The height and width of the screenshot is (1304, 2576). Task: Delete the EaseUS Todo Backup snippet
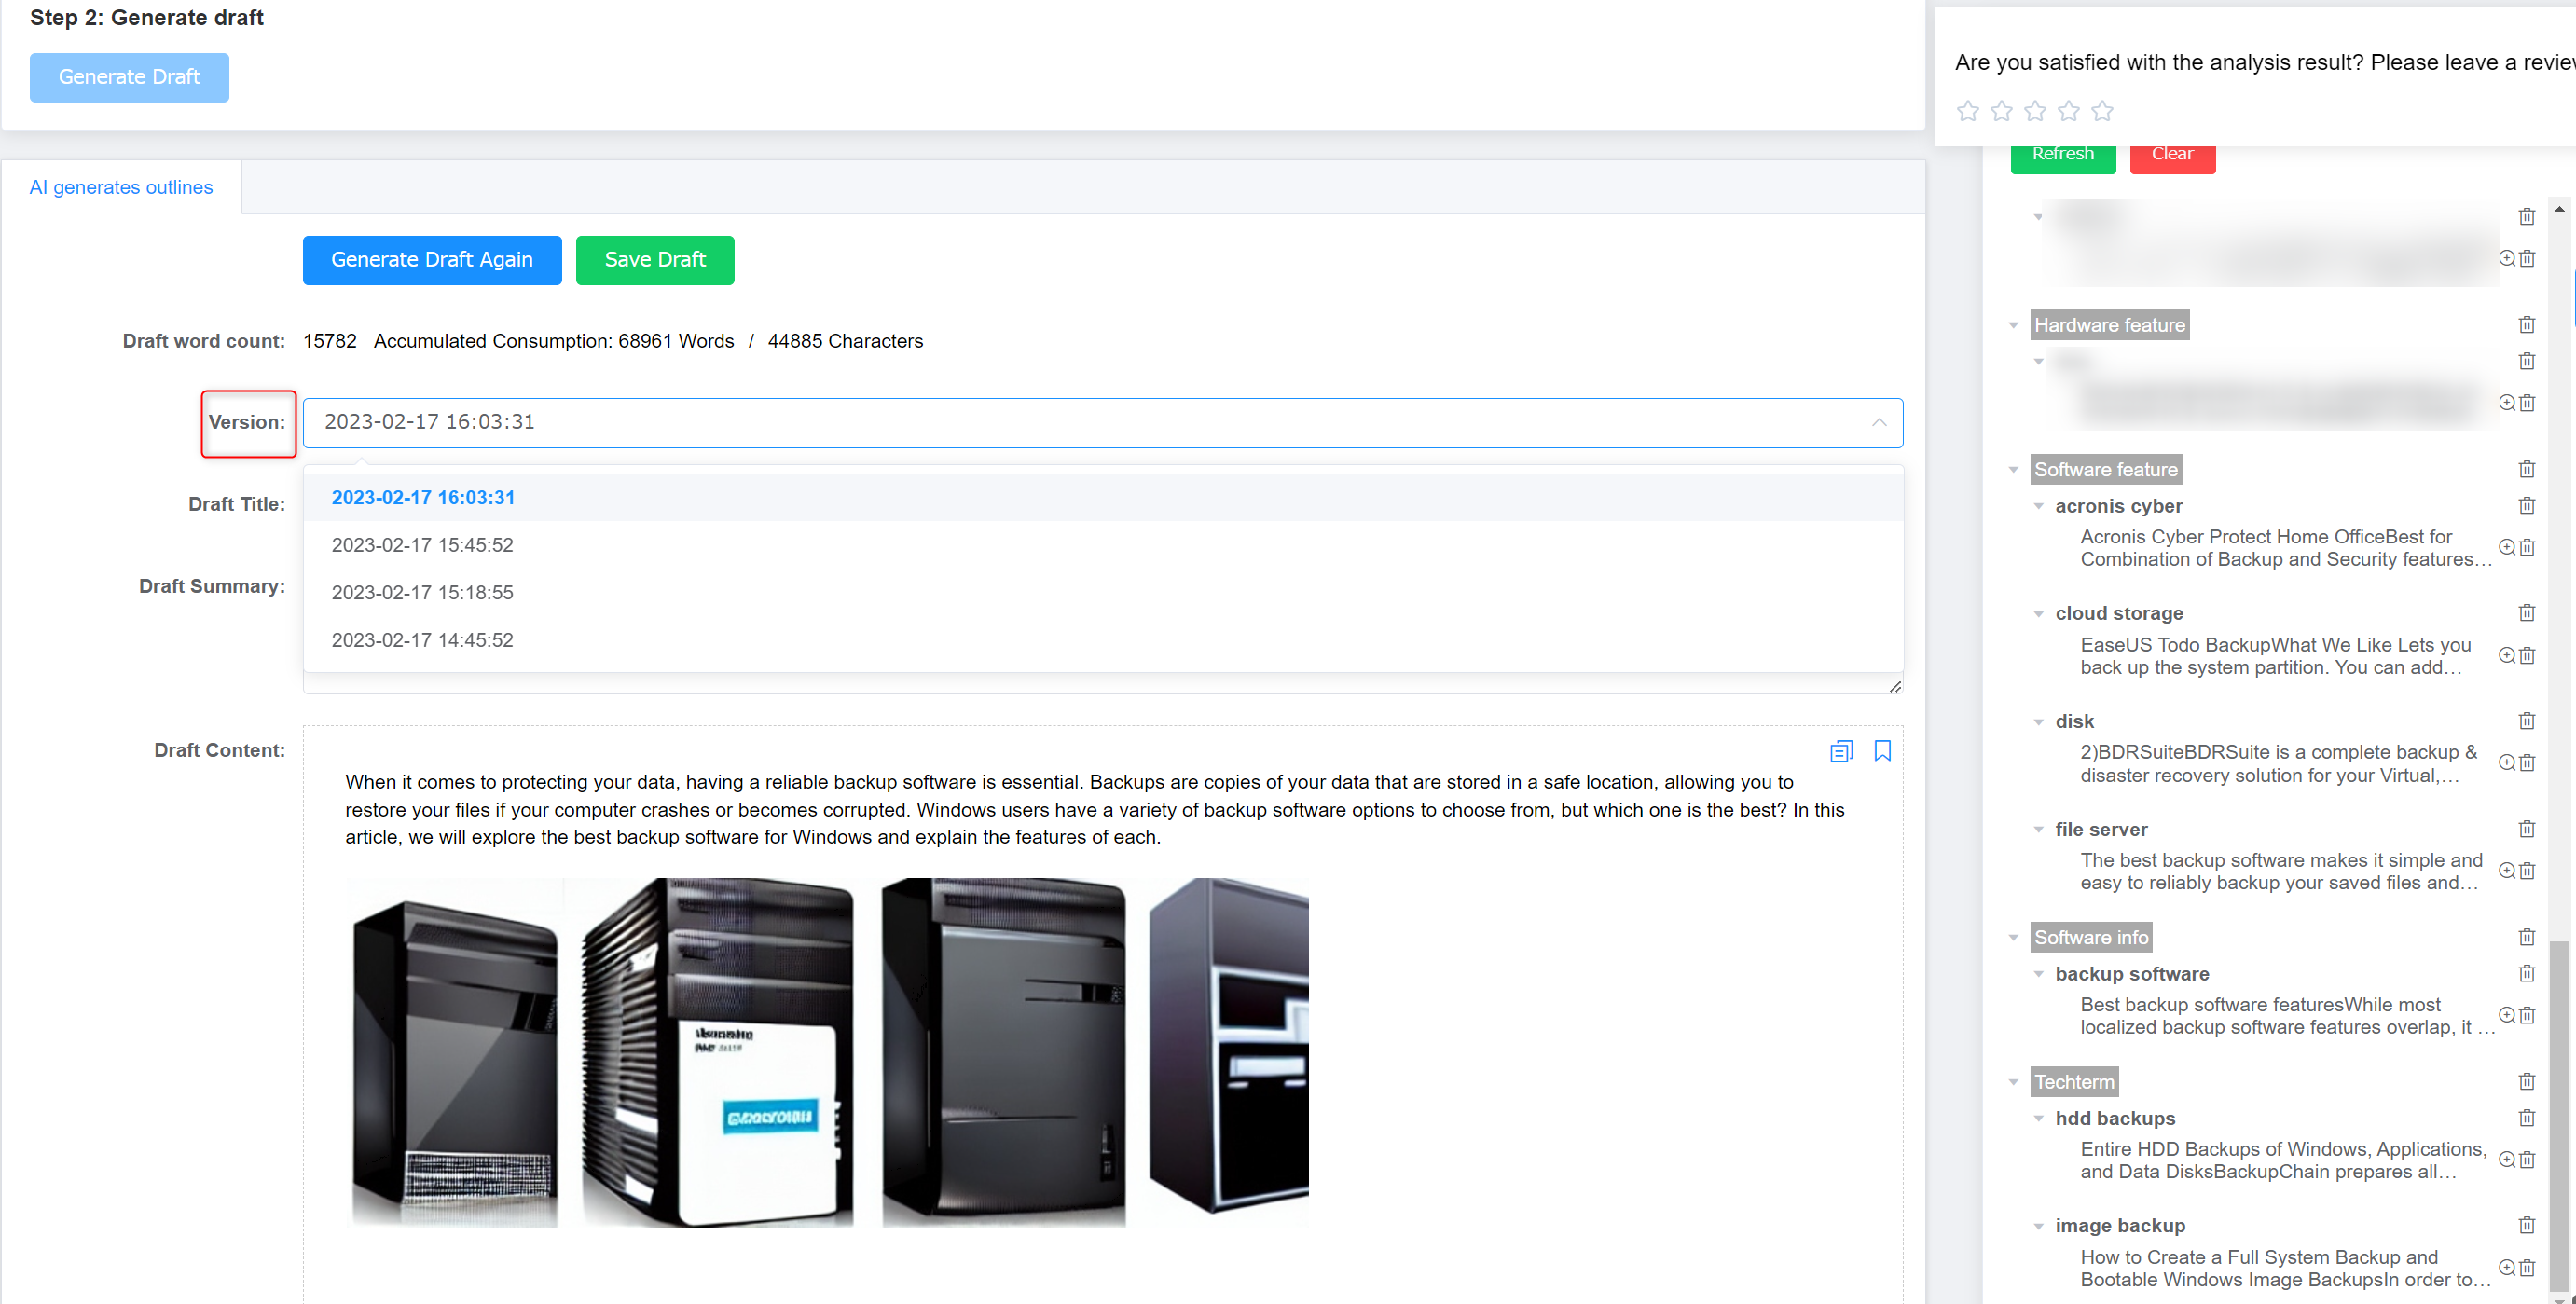[x=2527, y=655]
